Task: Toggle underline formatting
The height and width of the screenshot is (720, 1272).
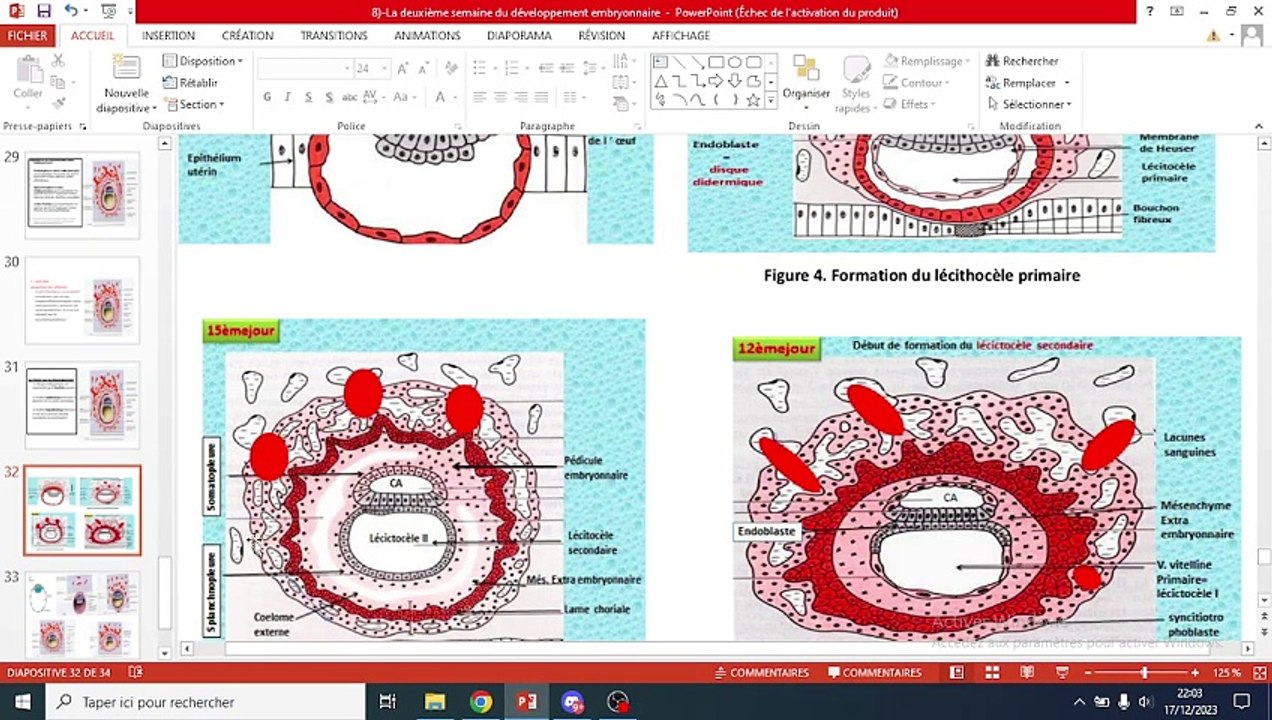Action: click(x=308, y=97)
